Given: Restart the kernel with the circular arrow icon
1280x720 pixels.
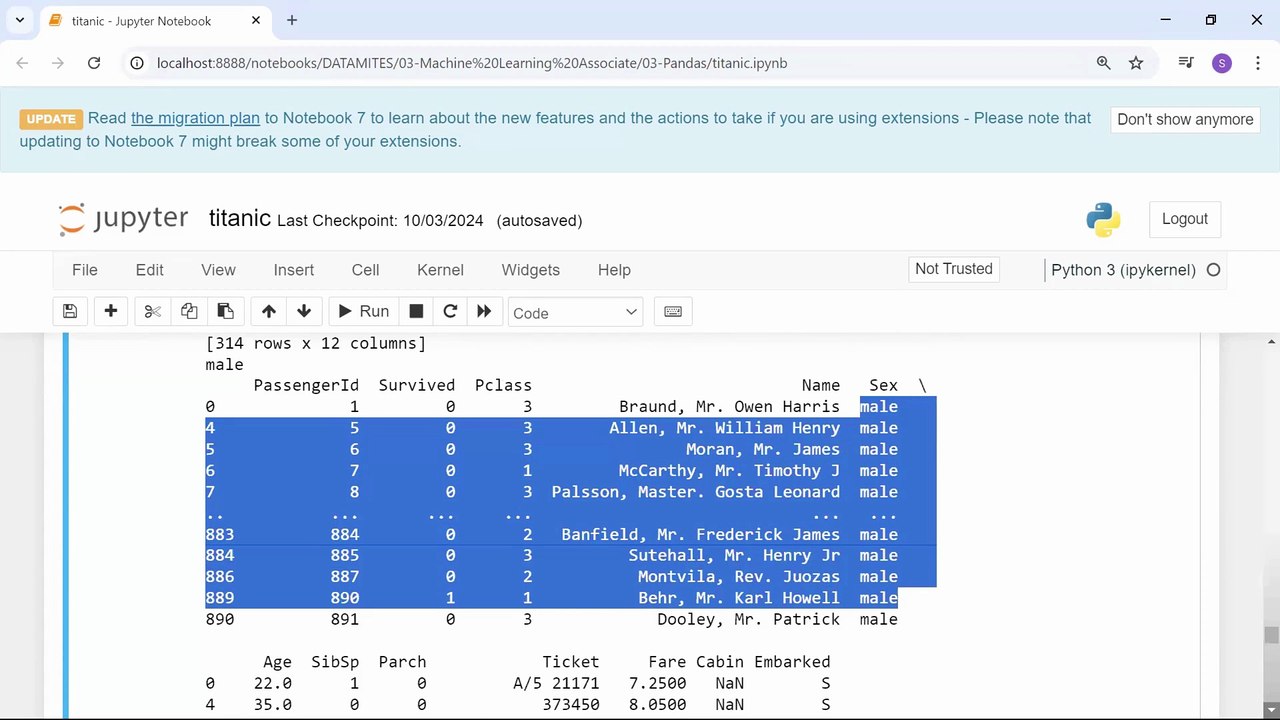Looking at the screenshot, I should (x=450, y=312).
